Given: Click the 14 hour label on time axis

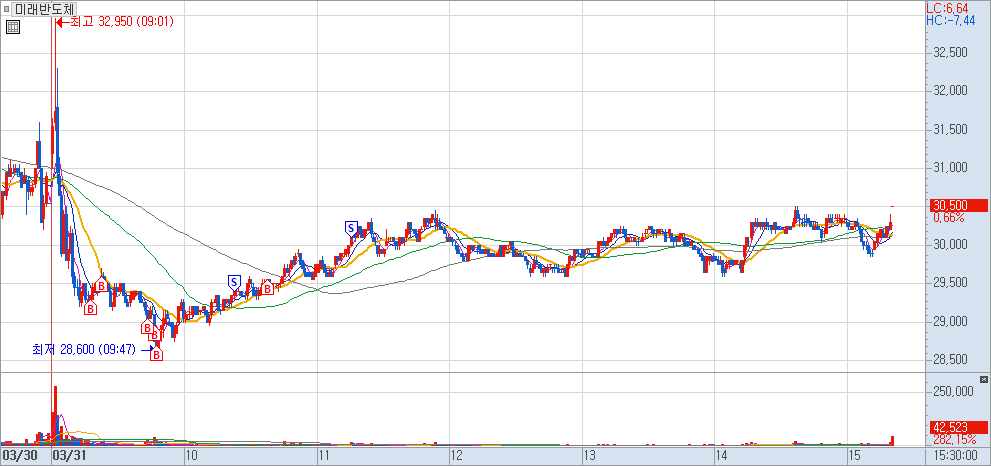Looking at the screenshot, I should tap(722, 455).
